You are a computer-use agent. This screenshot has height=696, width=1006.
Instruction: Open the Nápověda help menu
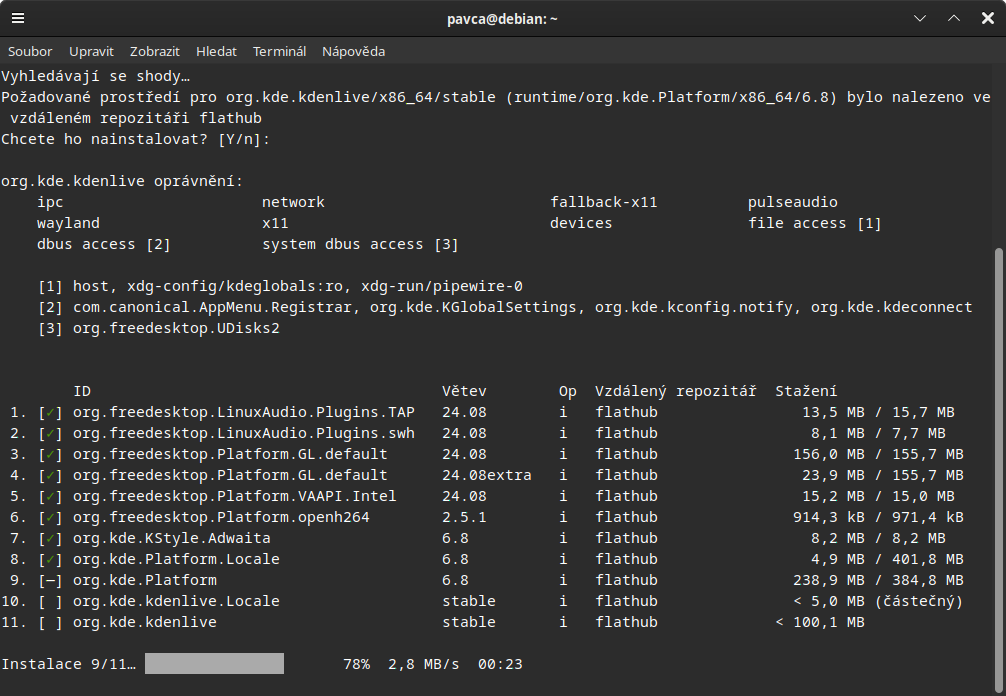click(x=353, y=51)
